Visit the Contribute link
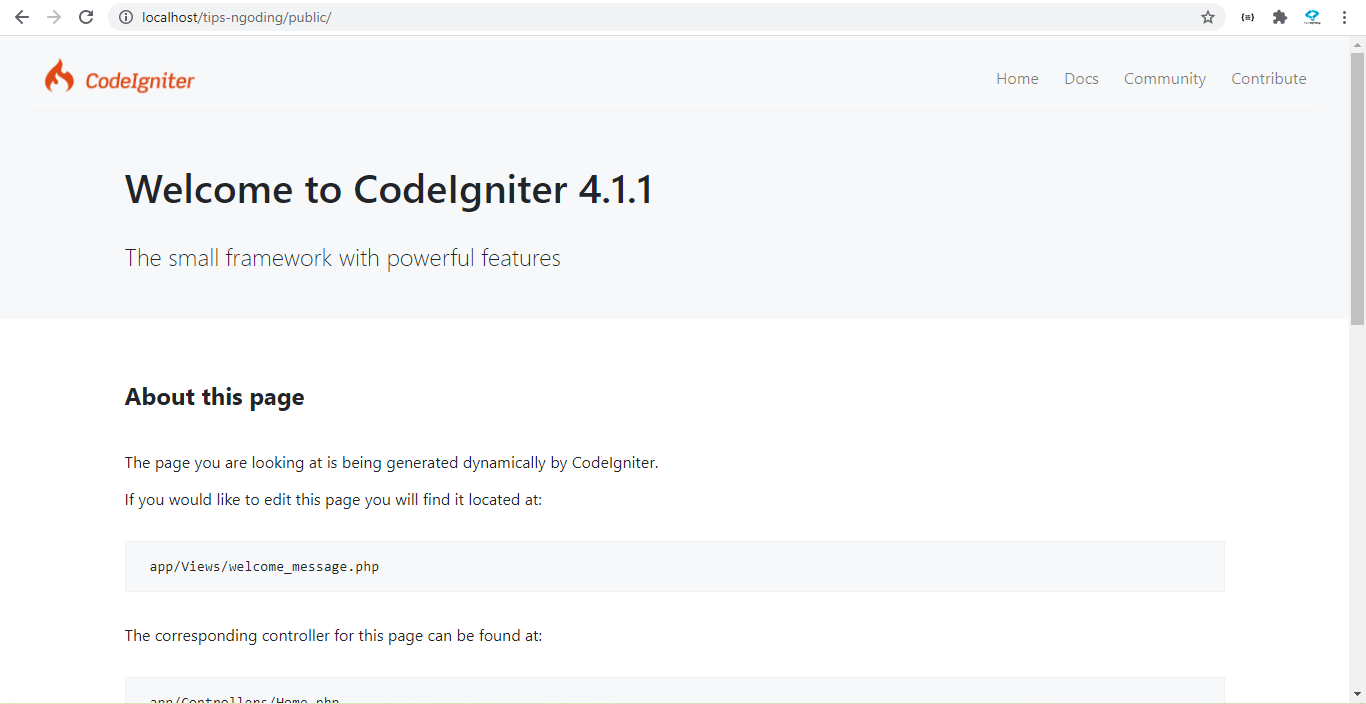Viewport: 1366px width, 704px height. pyautogui.click(x=1269, y=78)
